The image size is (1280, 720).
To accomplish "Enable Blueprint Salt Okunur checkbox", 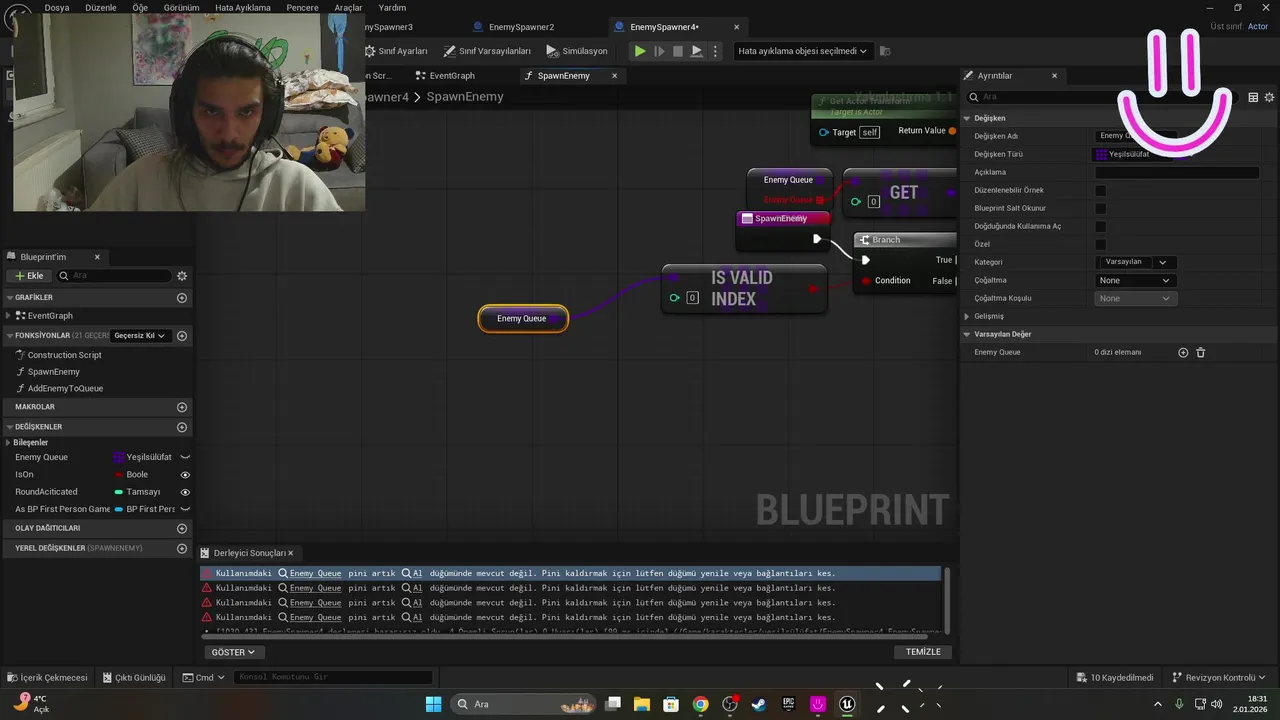I will (1101, 208).
